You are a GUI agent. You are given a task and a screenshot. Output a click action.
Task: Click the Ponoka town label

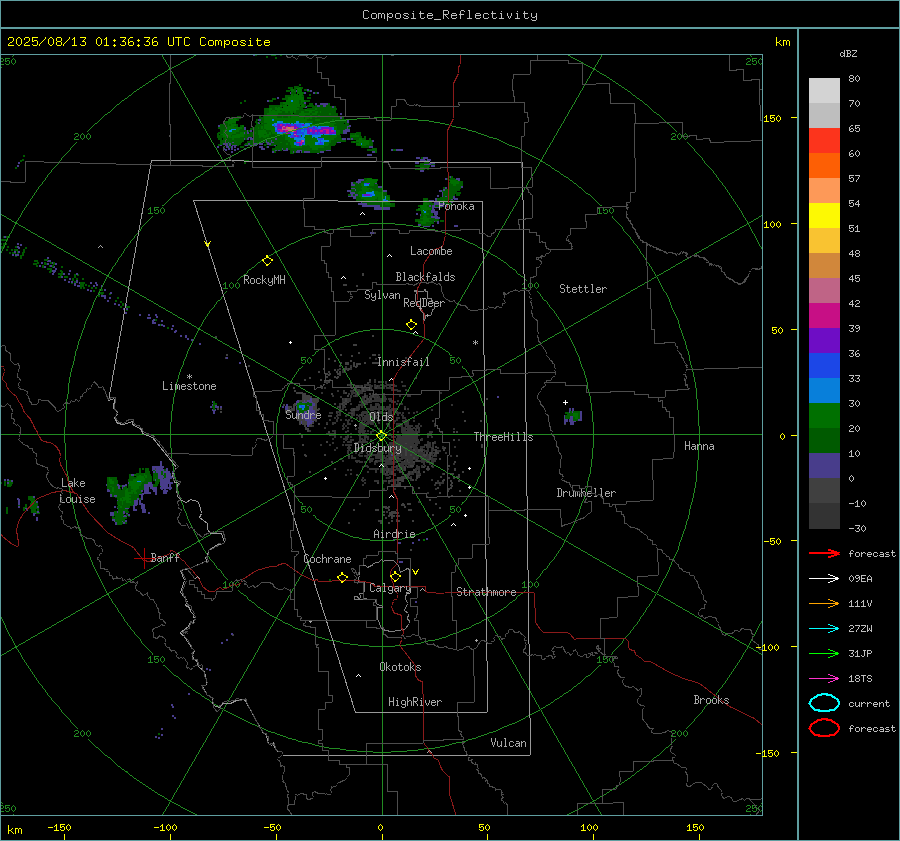point(456,206)
